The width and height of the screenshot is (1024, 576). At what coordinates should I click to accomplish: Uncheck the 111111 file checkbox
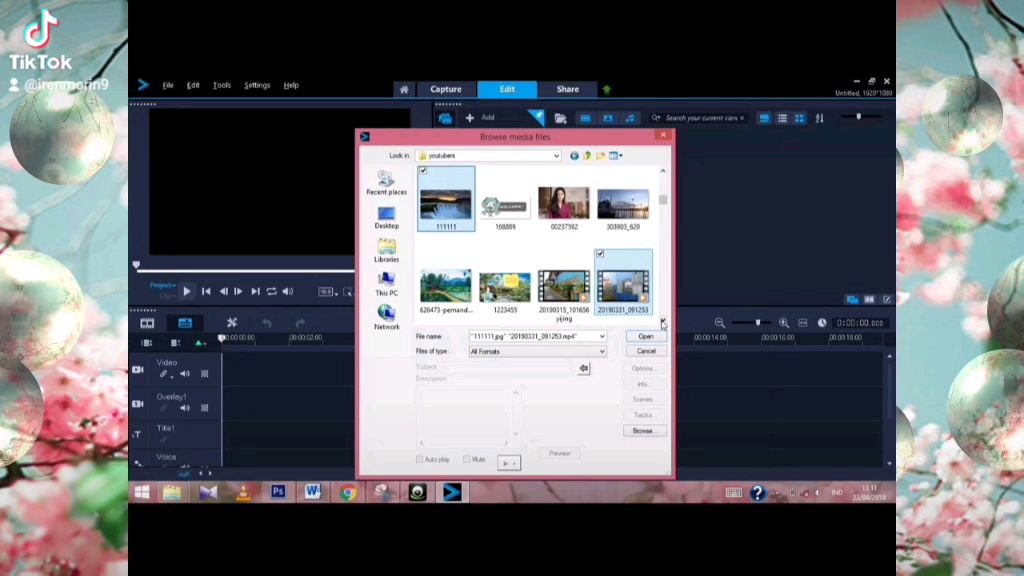(x=423, y=170)
